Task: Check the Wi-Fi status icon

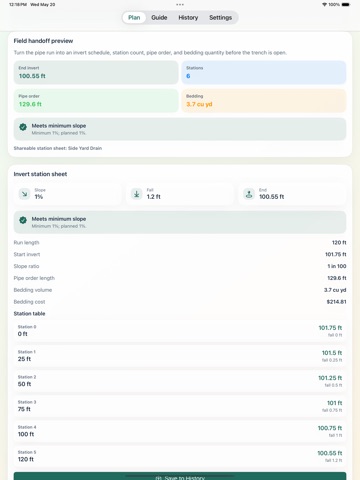Action: (x=324, y=5)
